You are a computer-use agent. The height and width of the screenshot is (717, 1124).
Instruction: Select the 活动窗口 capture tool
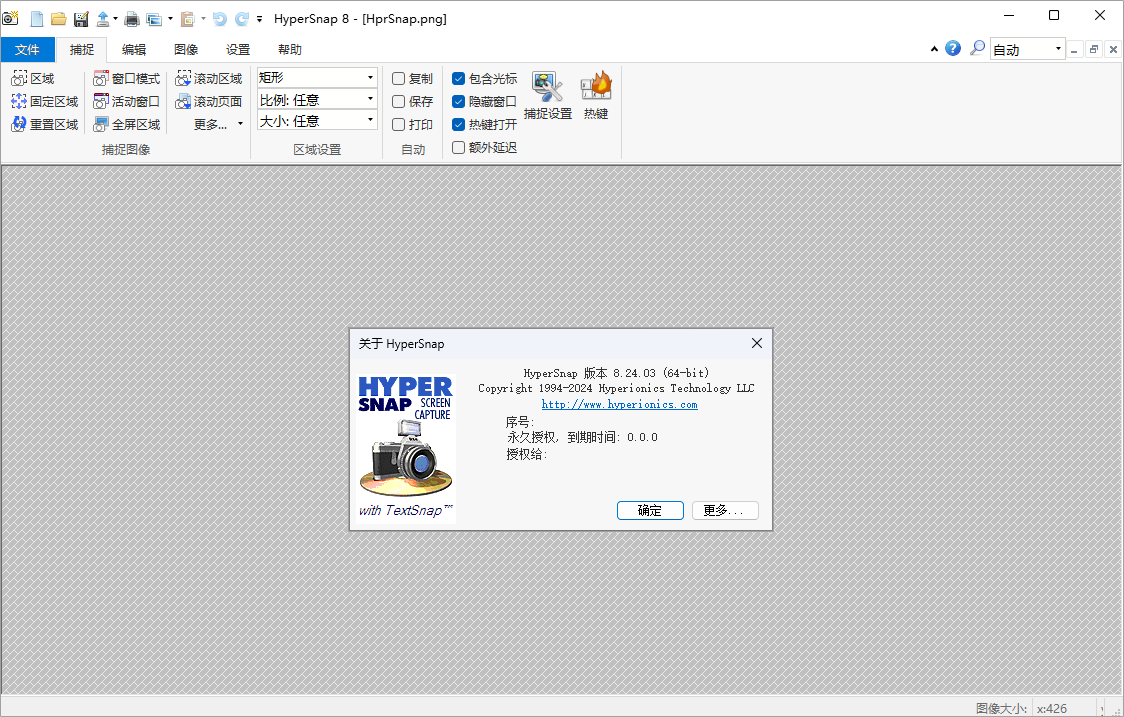point(127,101)
